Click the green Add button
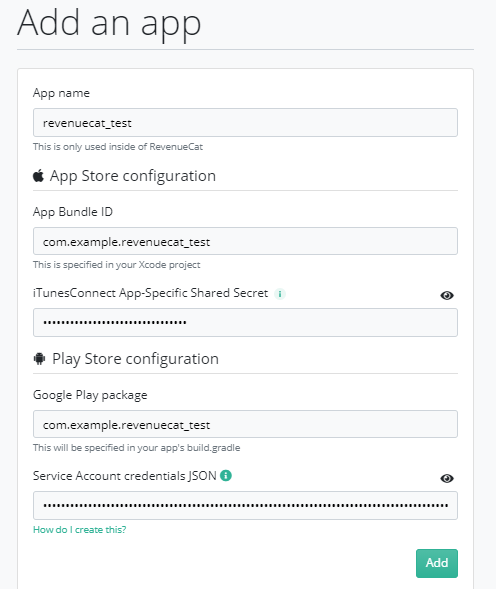 (x=437, y=563)
